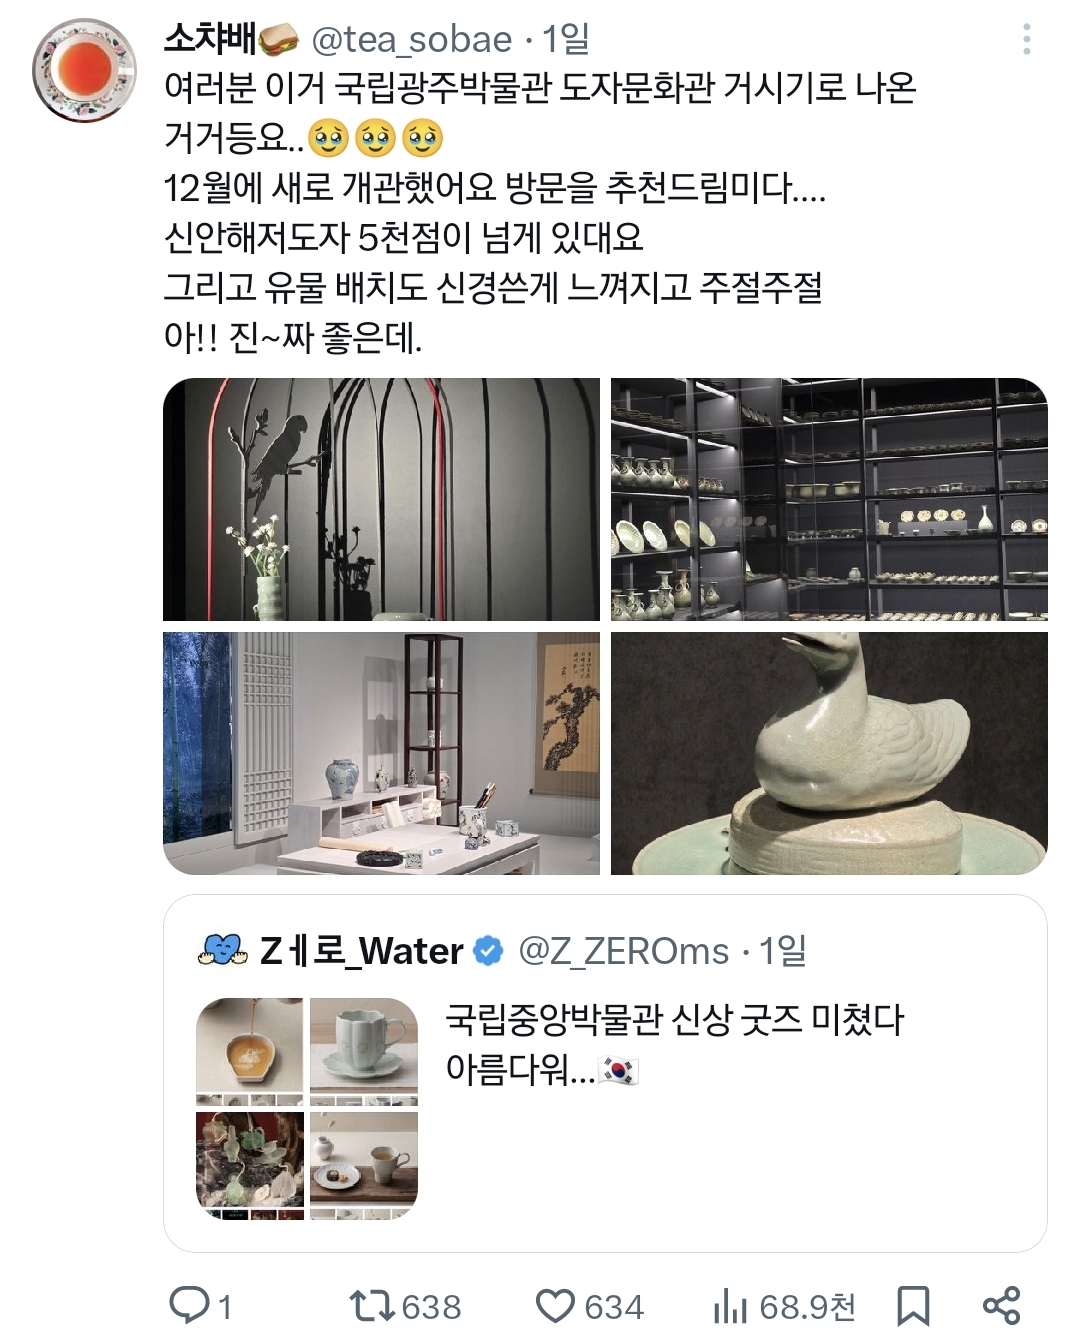
Task: Open the teacup profile avatar
Action: [x=83, y=70]
